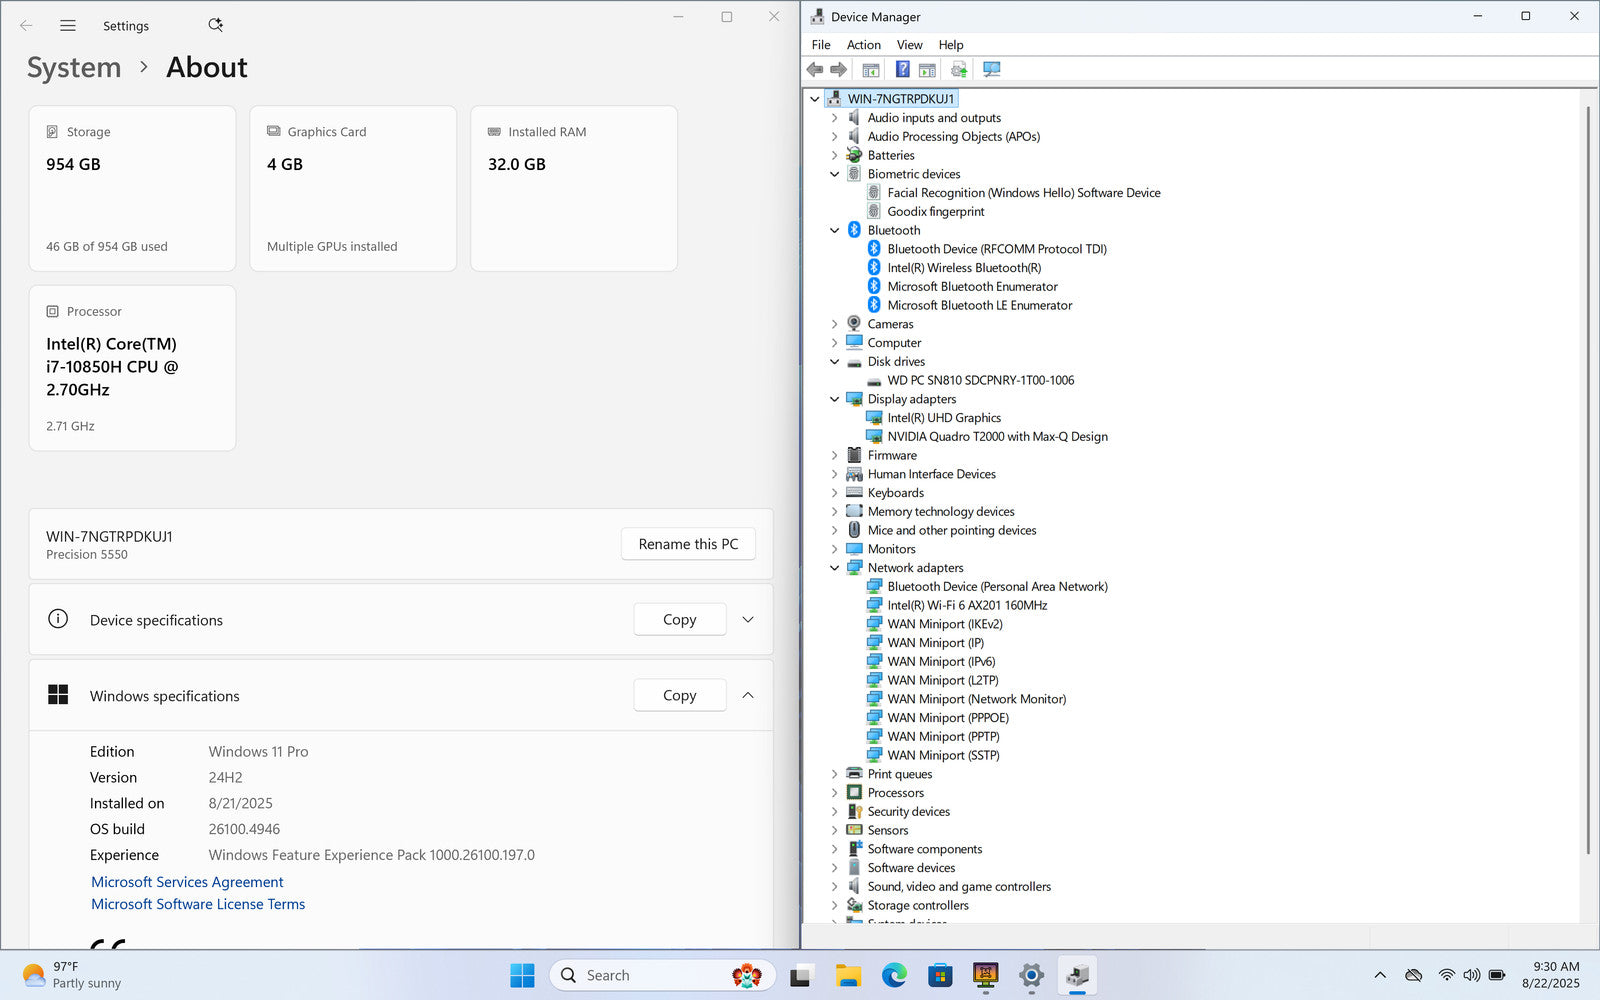Select the NVIDIA Quadro T2000 display adapter
1600x1000 pixels.
click(996, 436)
